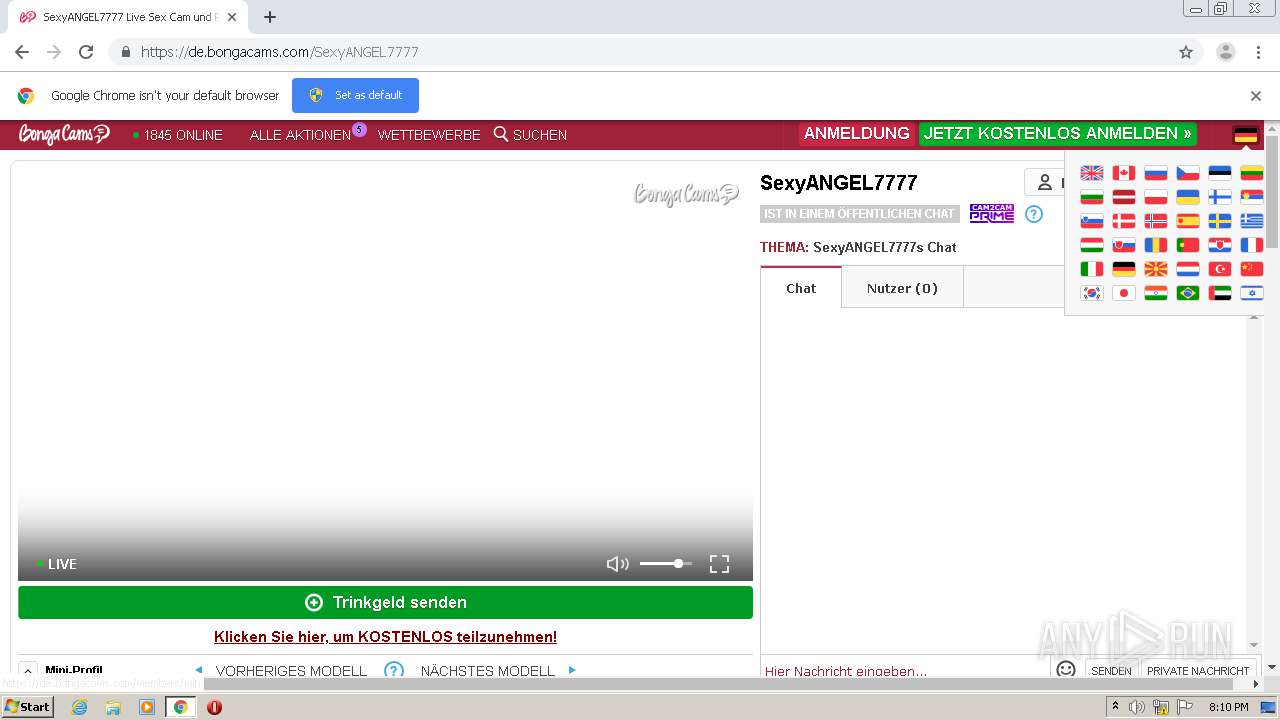This screenshot has height=720, width=1280.
Task: Bookmark this page with star icon
Action: click(x=1186, y=52)
